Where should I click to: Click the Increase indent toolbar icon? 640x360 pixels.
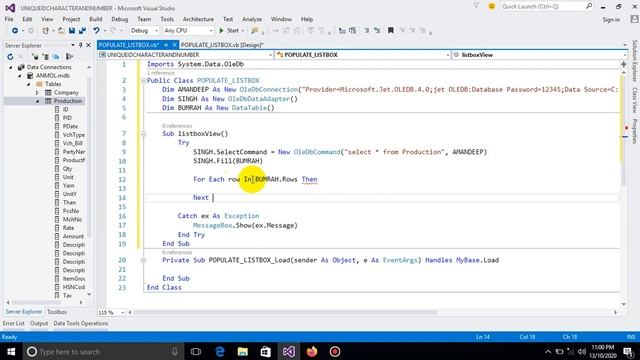coord(352,31)
